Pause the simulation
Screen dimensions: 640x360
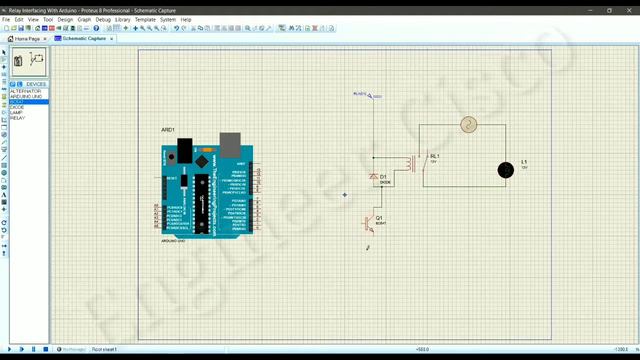[33, 349]
